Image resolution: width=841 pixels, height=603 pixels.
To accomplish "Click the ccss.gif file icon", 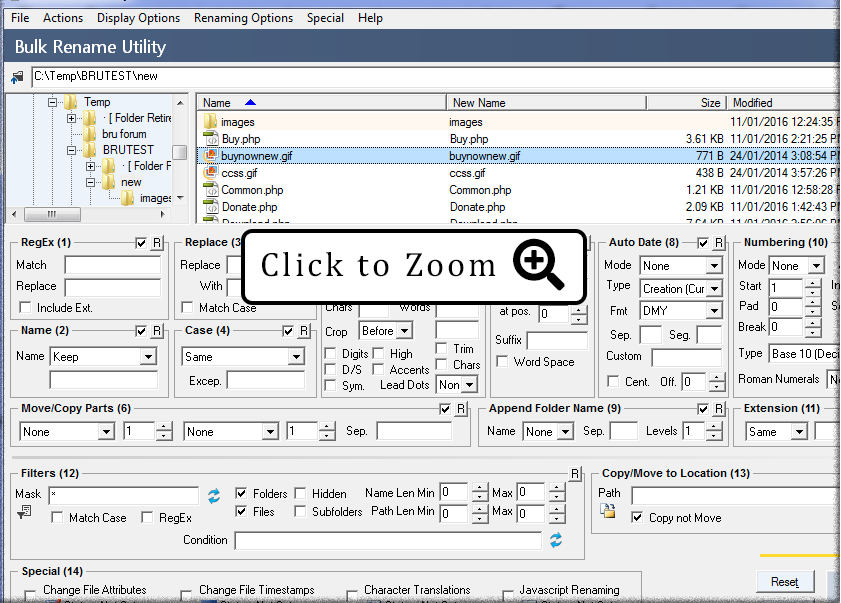I will 210,173.
